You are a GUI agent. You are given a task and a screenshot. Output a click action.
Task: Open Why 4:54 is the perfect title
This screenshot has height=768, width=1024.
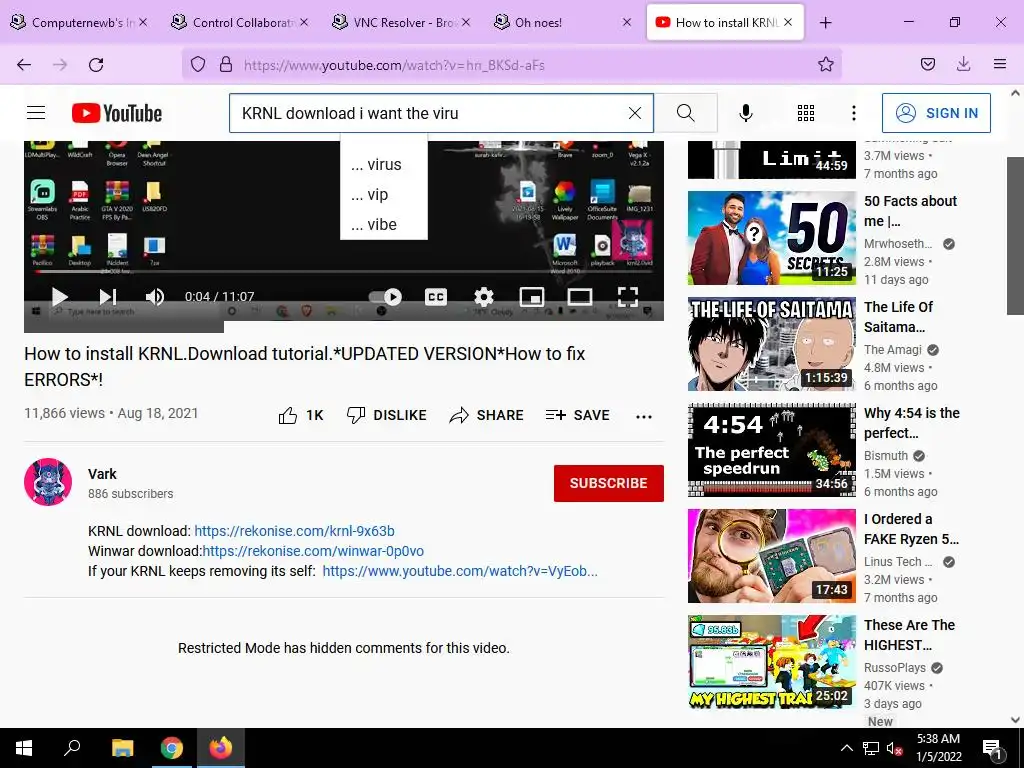tap(912, 423)
